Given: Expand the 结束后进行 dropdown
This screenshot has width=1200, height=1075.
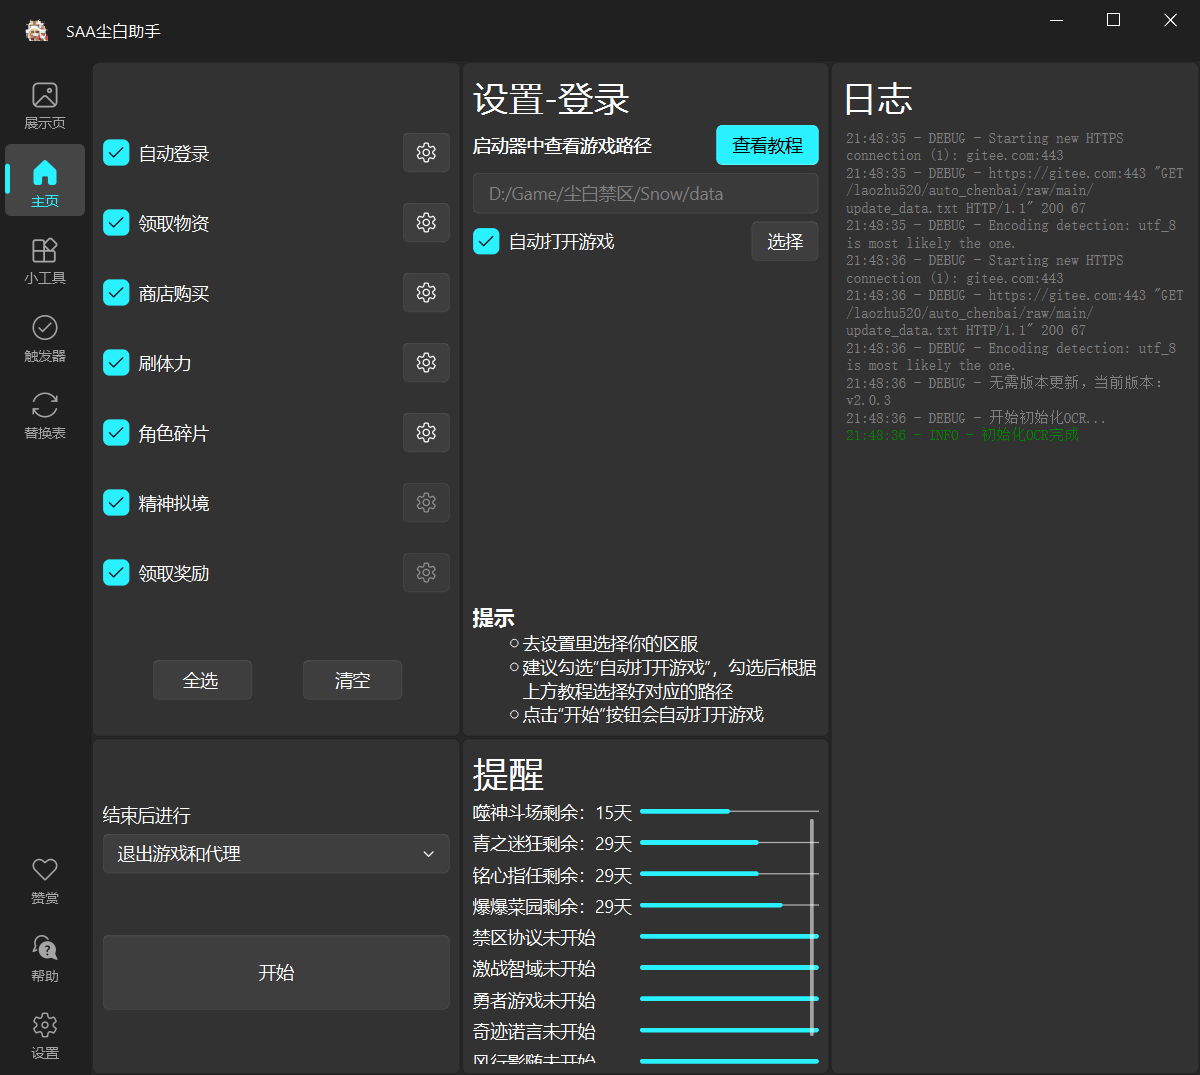Looking at the screenshot, I should point(276,854).
